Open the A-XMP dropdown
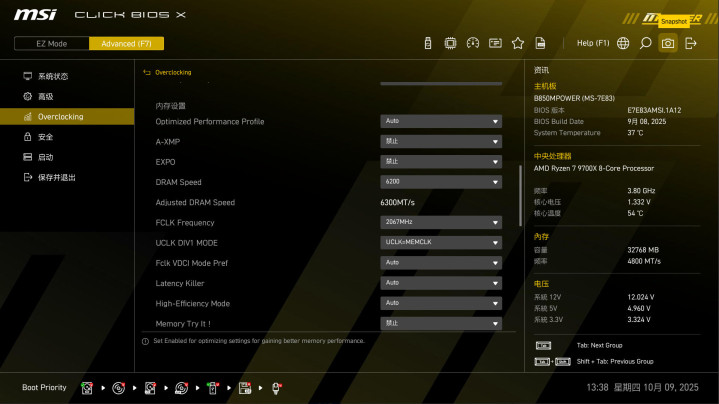The width and height of the screenshot is (719, 404). coord(441,141)
